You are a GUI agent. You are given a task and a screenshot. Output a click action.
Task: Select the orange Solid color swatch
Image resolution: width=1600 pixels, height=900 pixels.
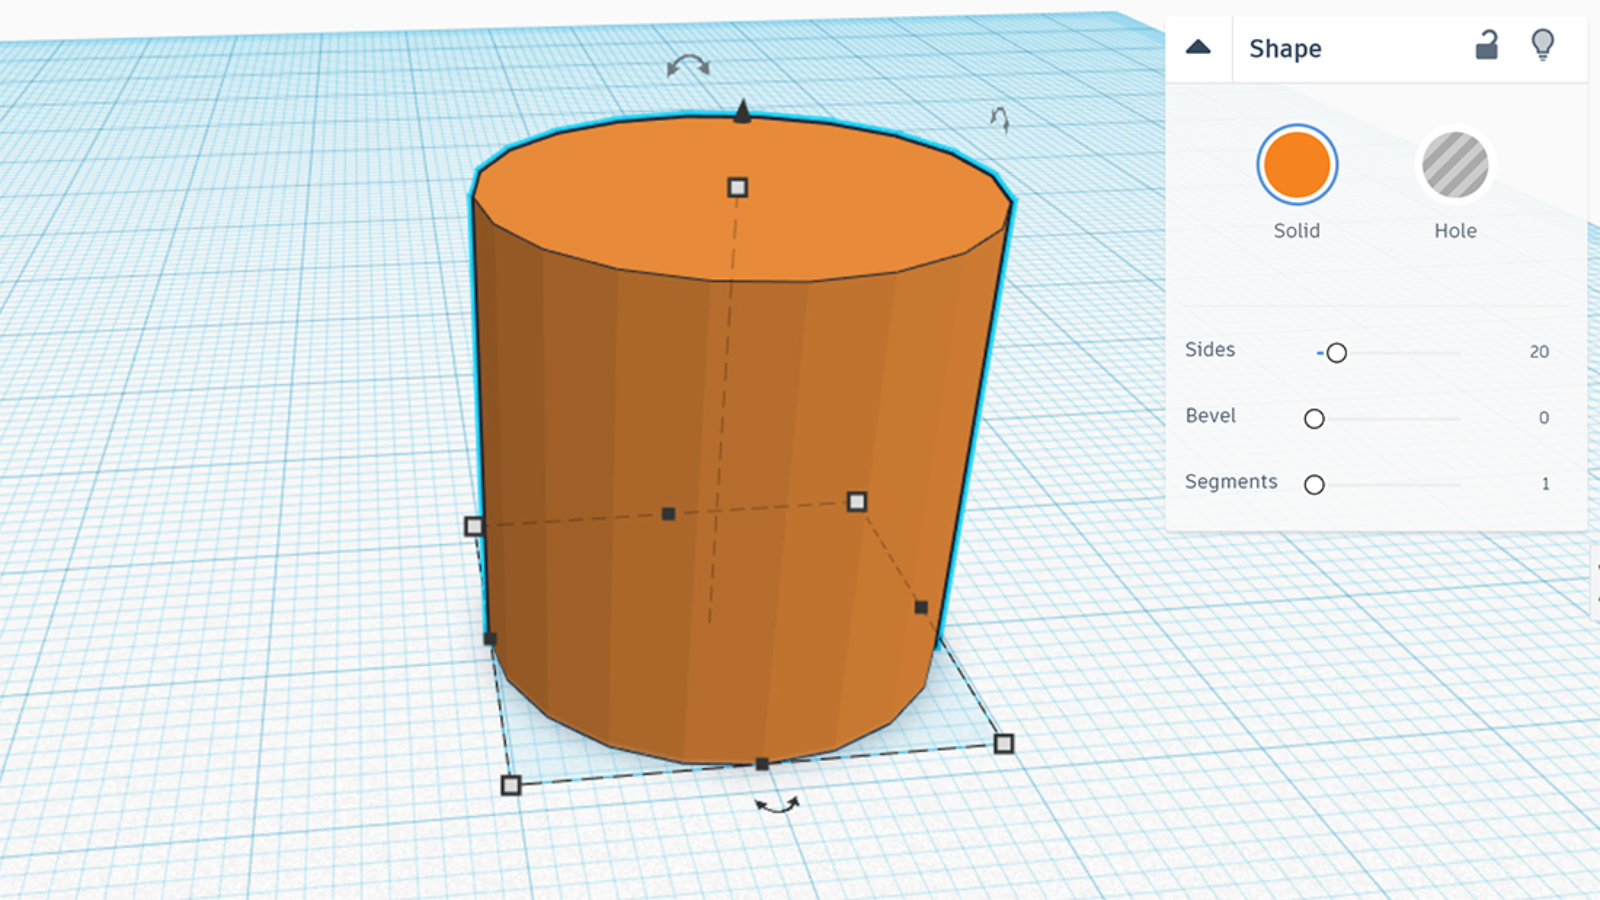(x=1296, y=165)
